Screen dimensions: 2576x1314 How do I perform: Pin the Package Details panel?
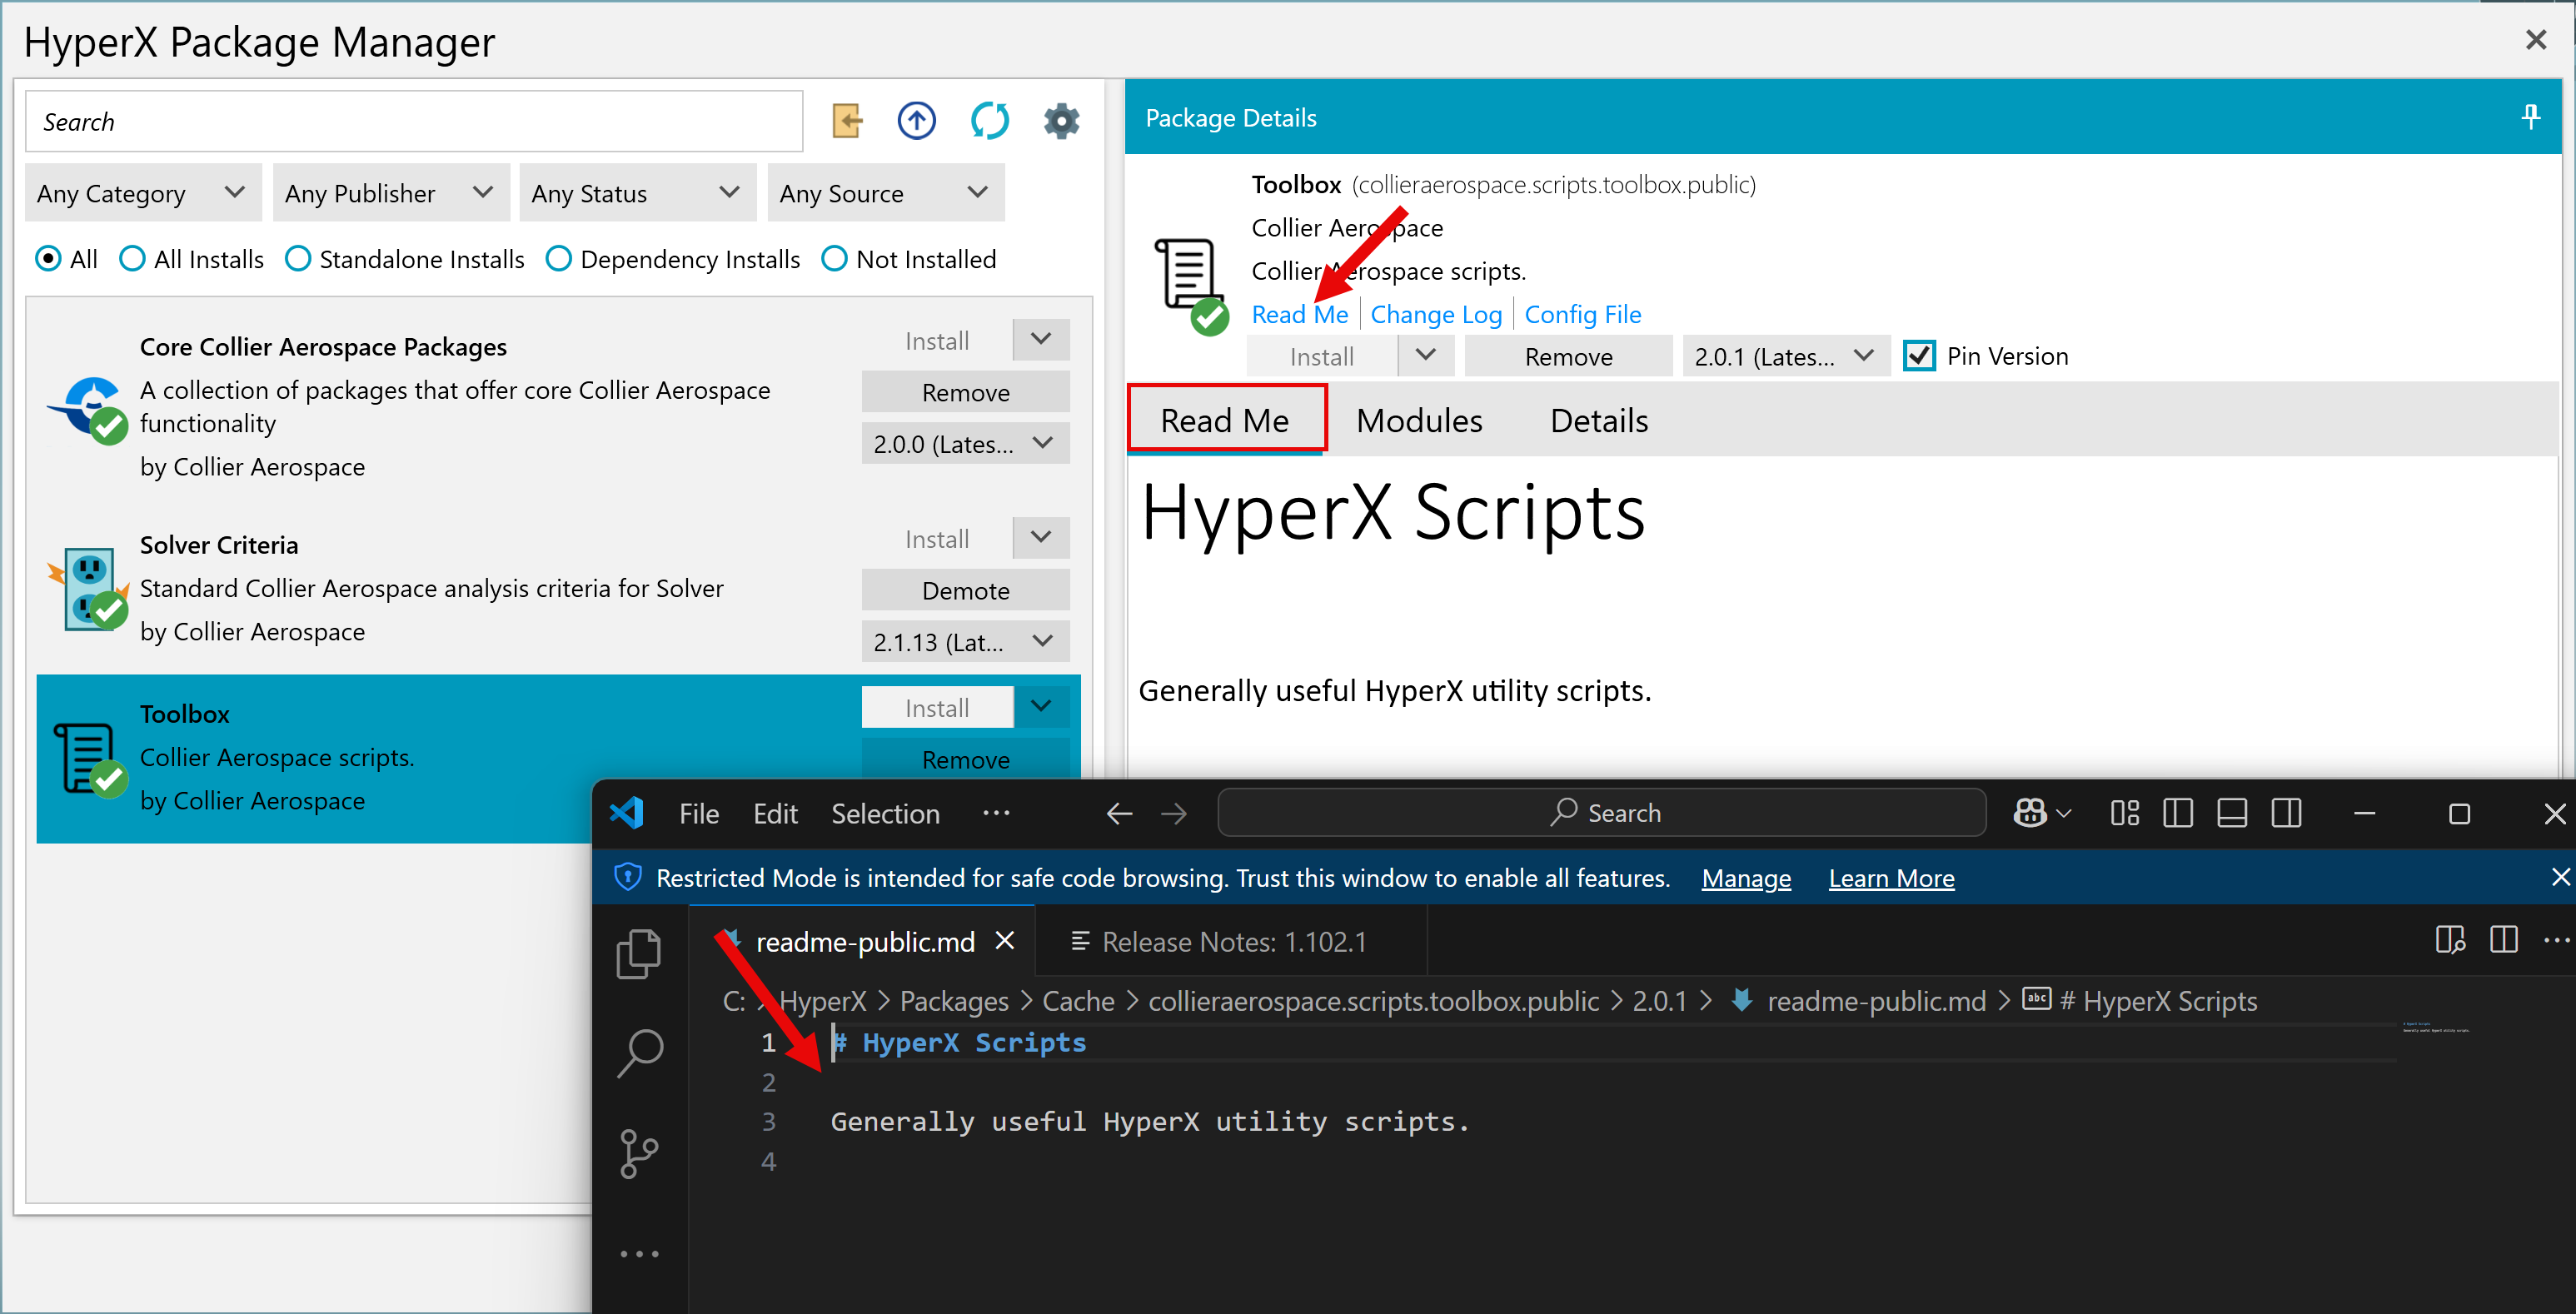pyautogui.click(x=2530, y=117)
